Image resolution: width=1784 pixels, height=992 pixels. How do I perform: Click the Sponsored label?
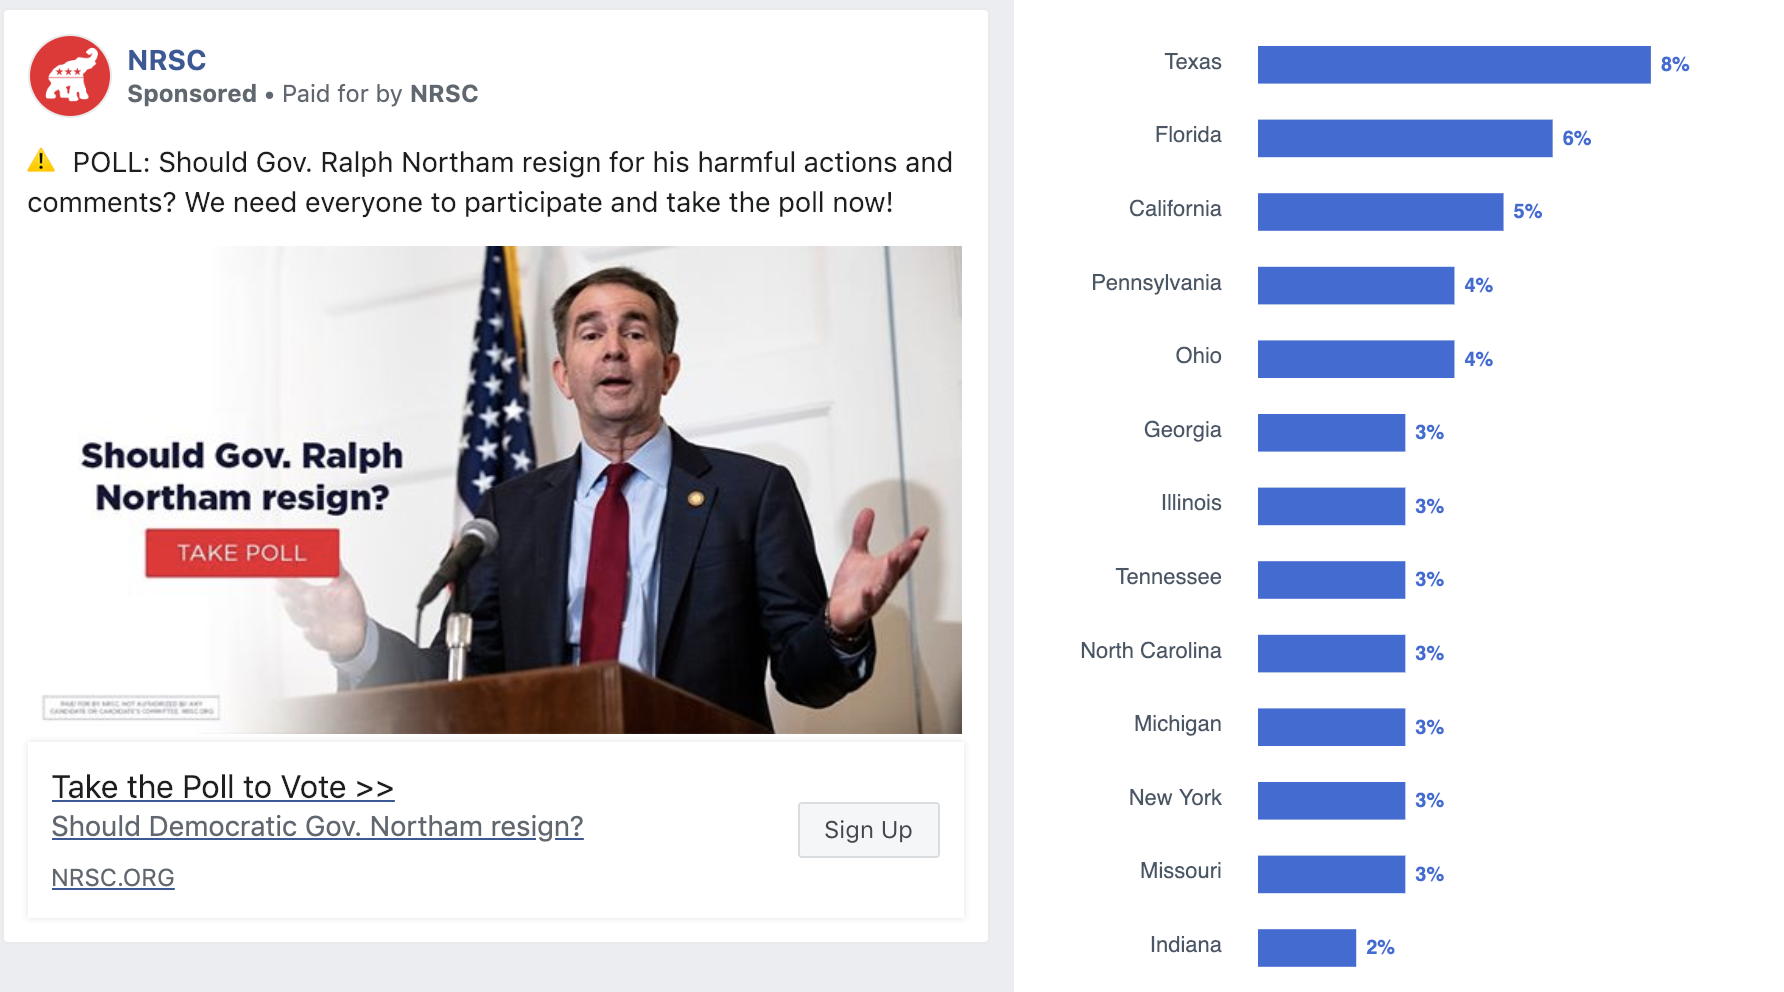coord(192,94)
